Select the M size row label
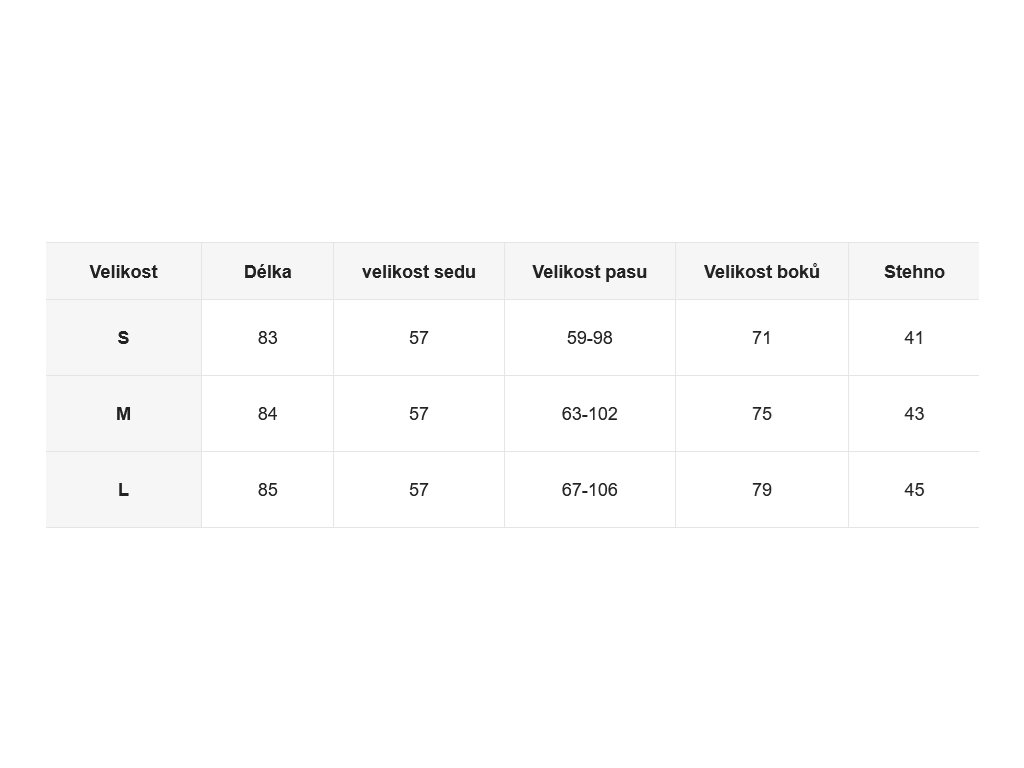The height and width of the screenshot is (768, 1024). pos(123,413)
